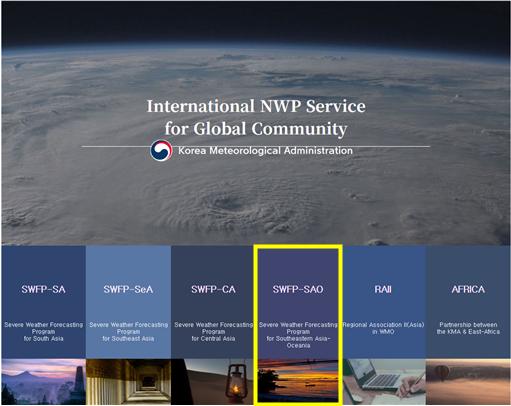The height and width of the screenshot is (406, 511).
Task: Click the Korea Meteorological Administration taegeuk logo
Action: click(161, 150)
